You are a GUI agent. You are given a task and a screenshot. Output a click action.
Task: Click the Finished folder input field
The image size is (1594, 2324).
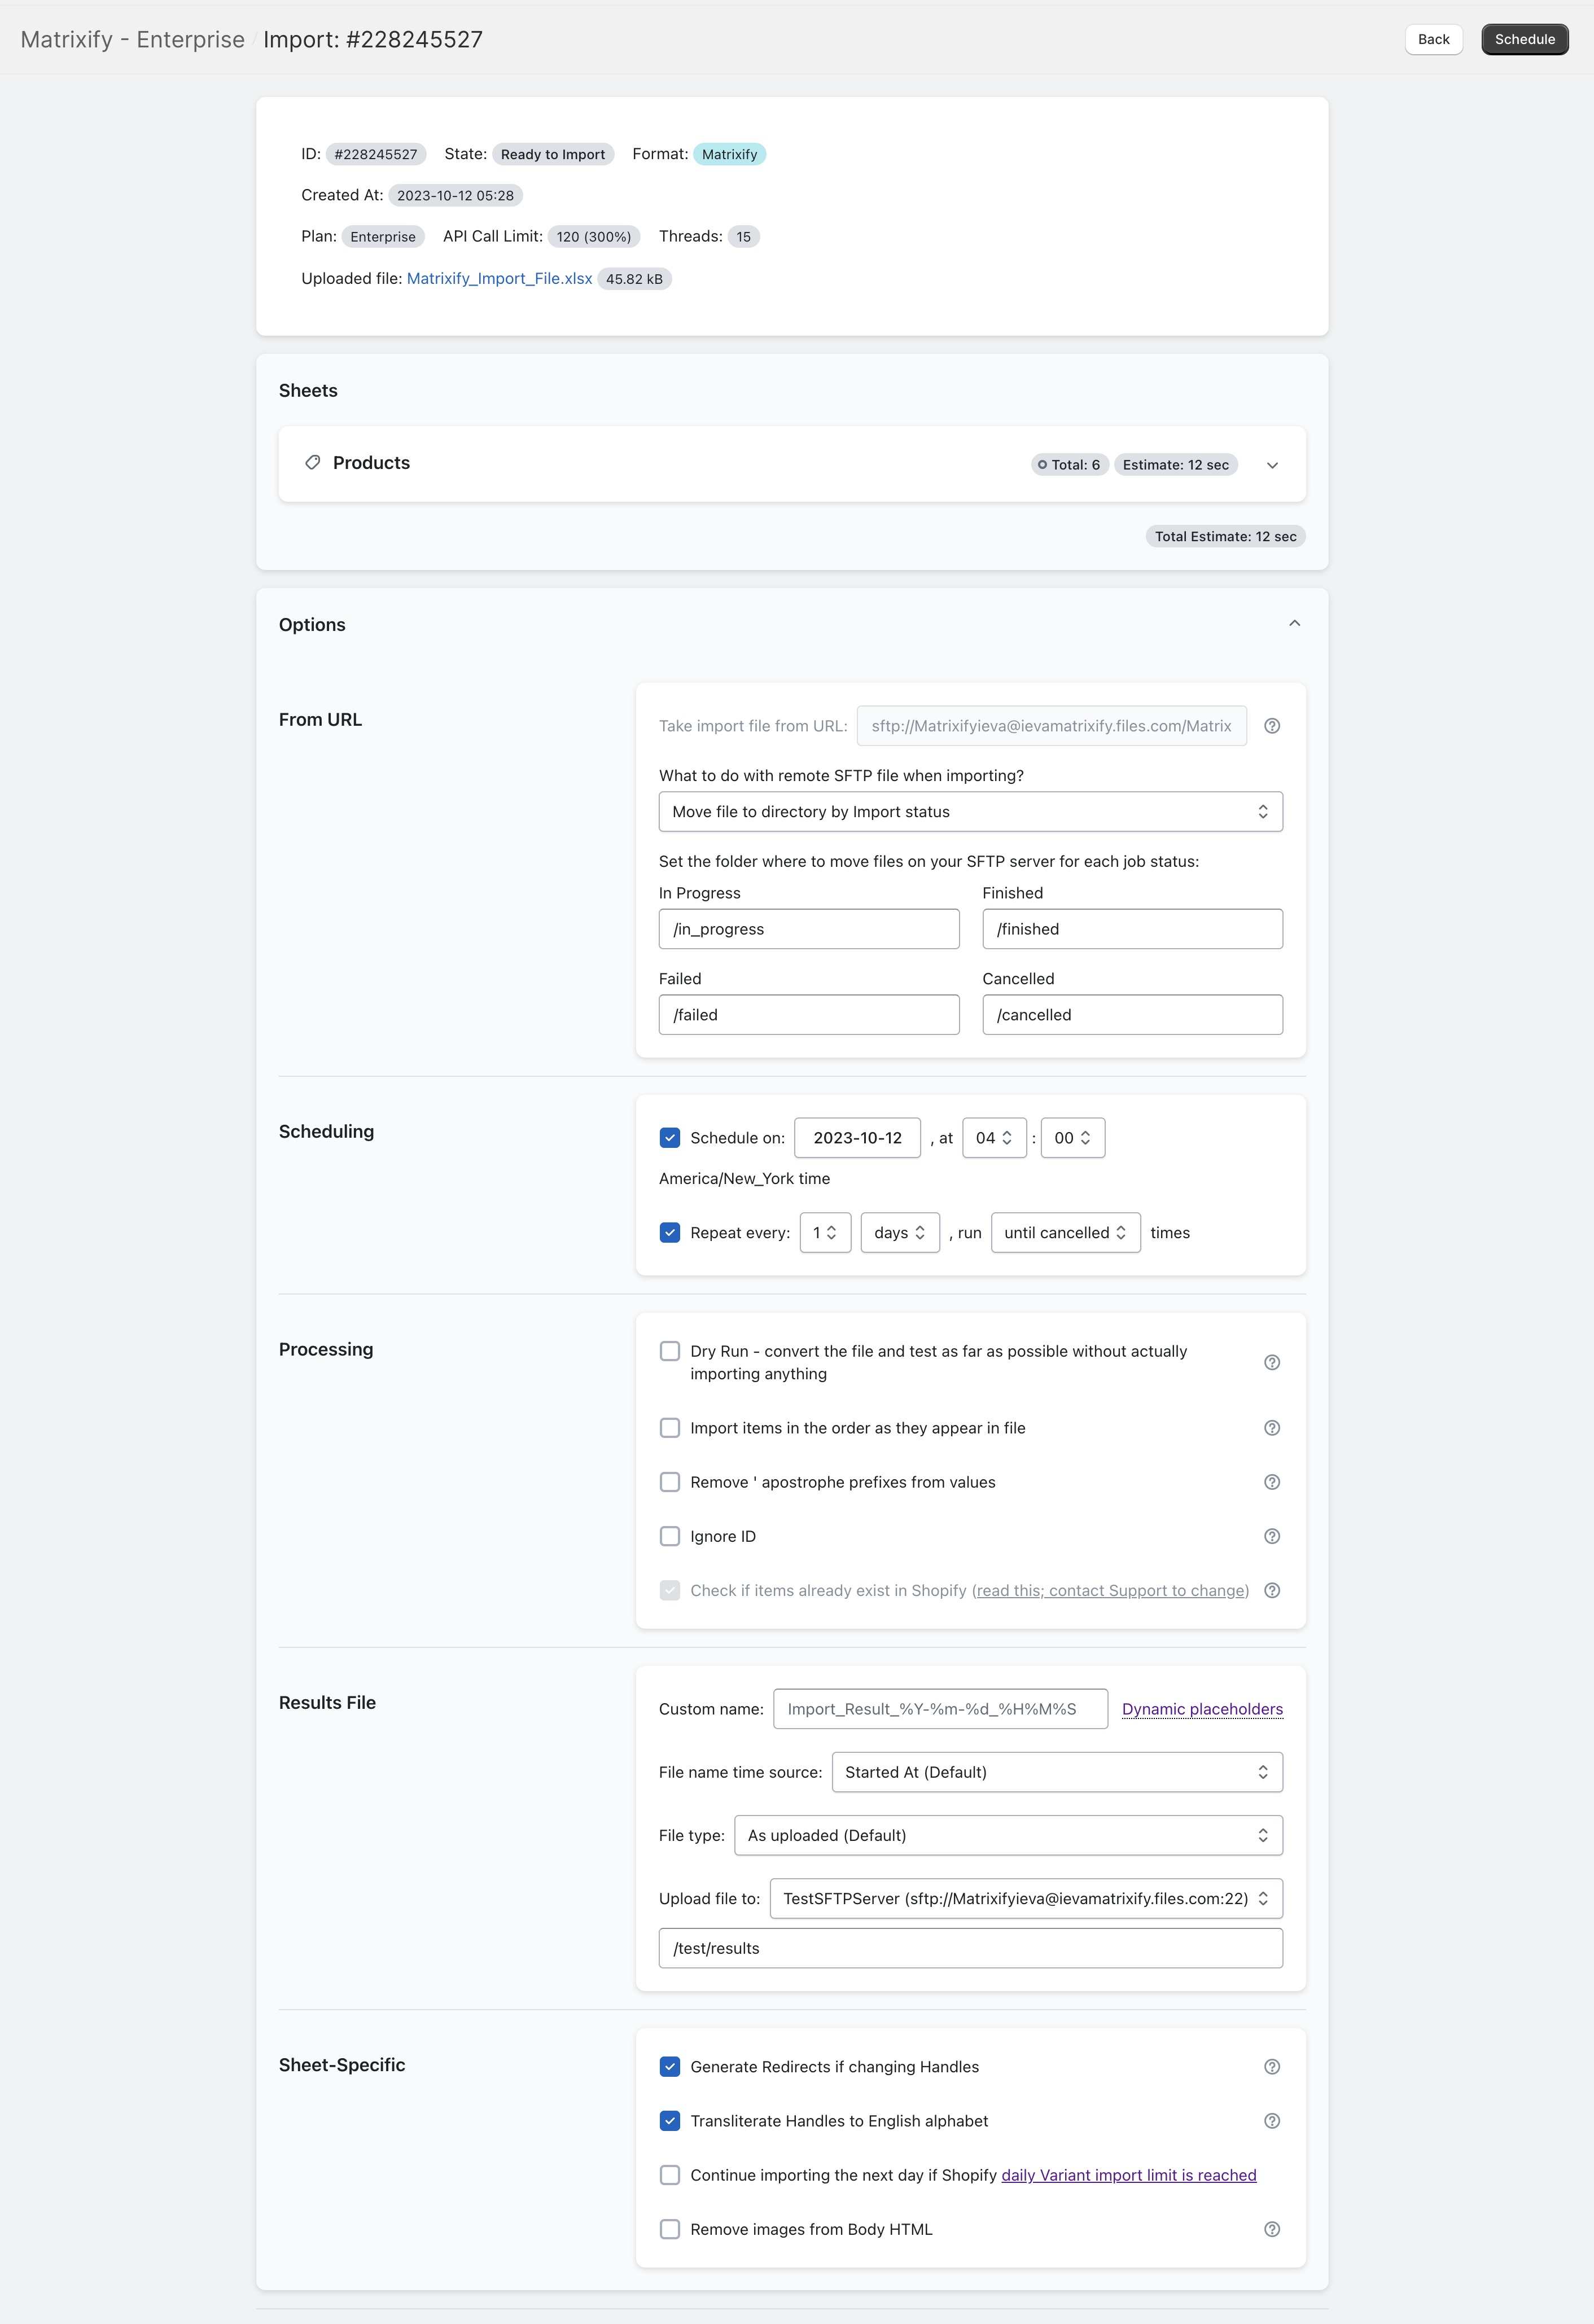pos(1132,929)
